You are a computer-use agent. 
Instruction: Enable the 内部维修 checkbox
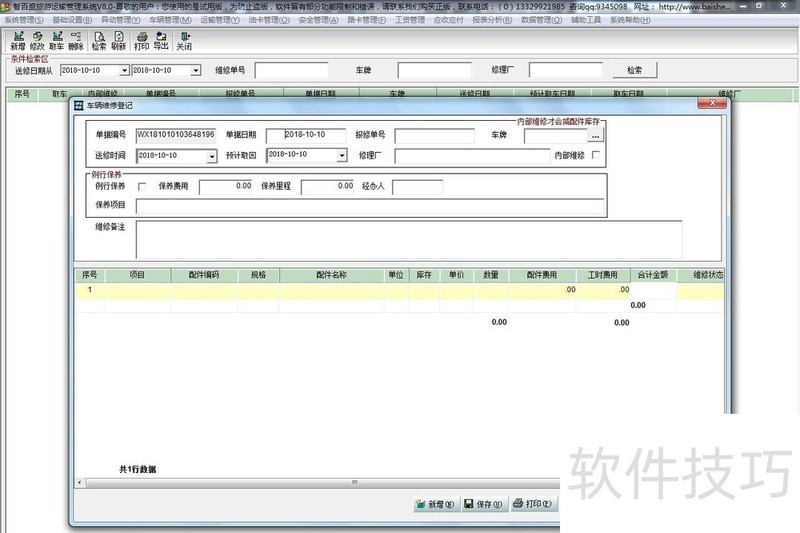596,155
